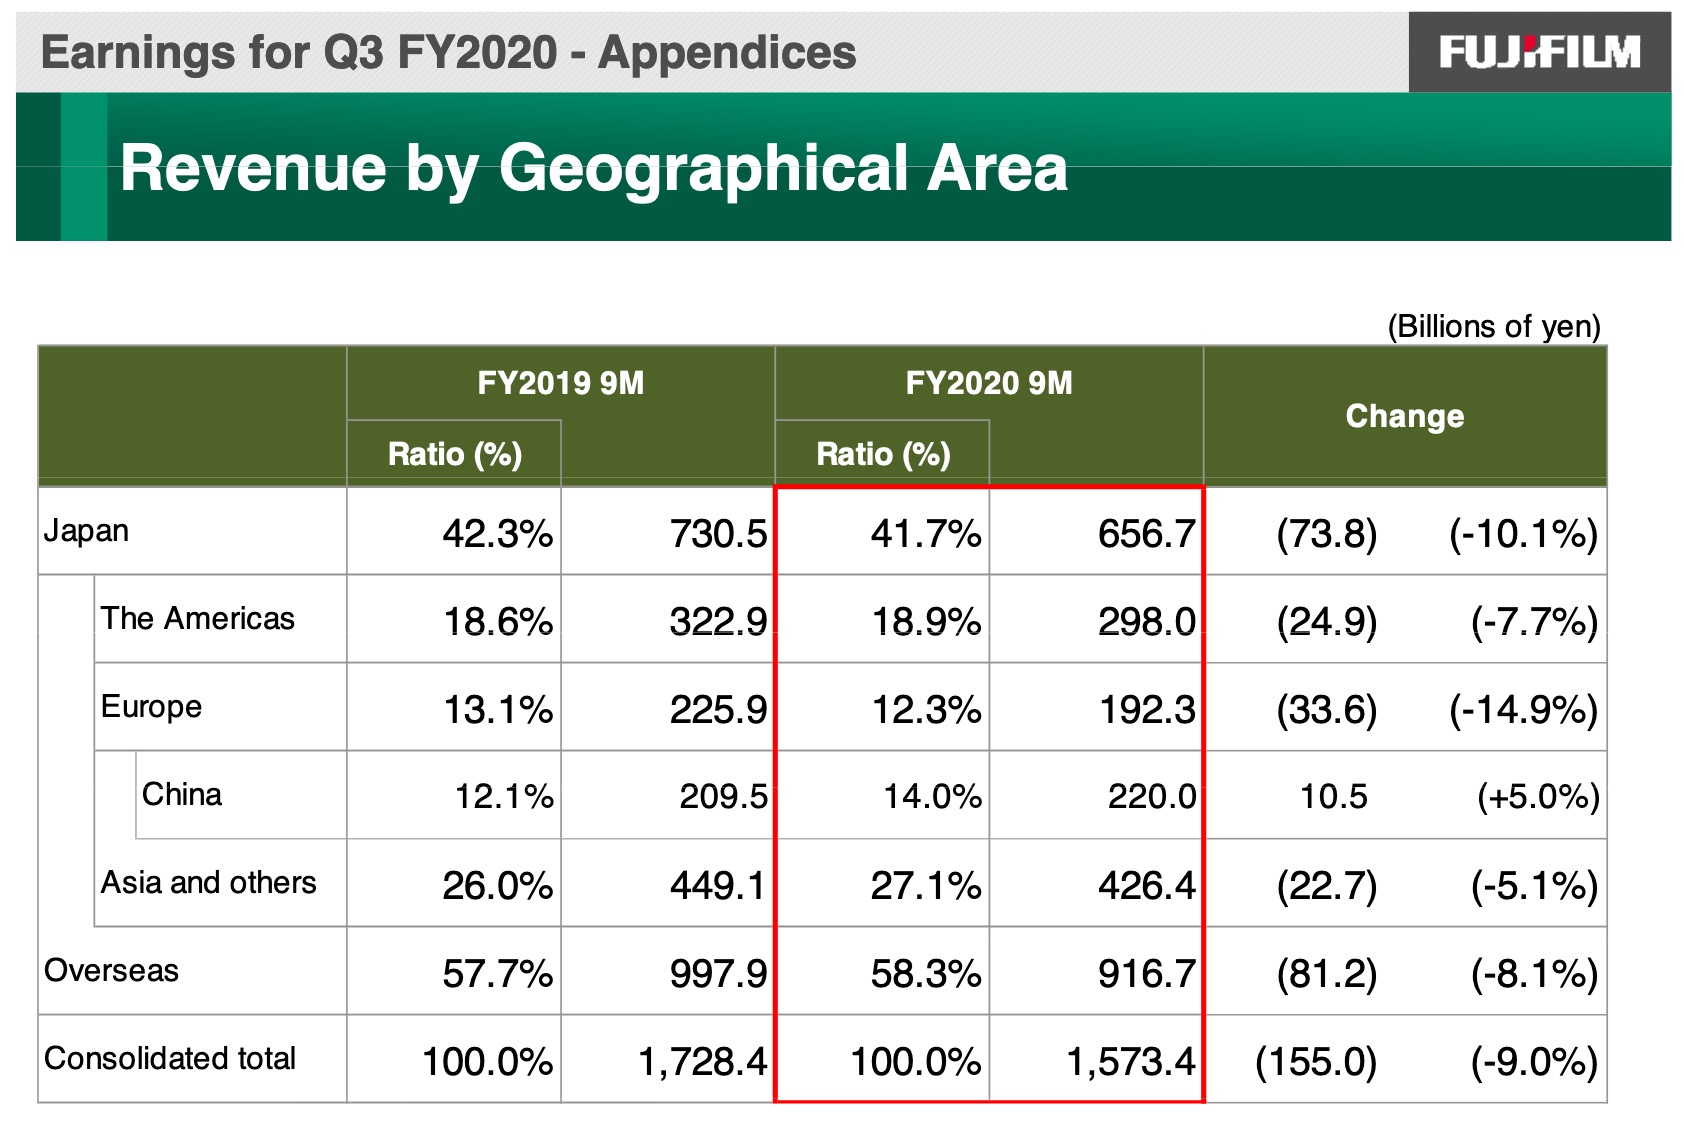Screen dimensions: 1684x1138
Task: Click the Change column header
Action: pos(1404,416)
